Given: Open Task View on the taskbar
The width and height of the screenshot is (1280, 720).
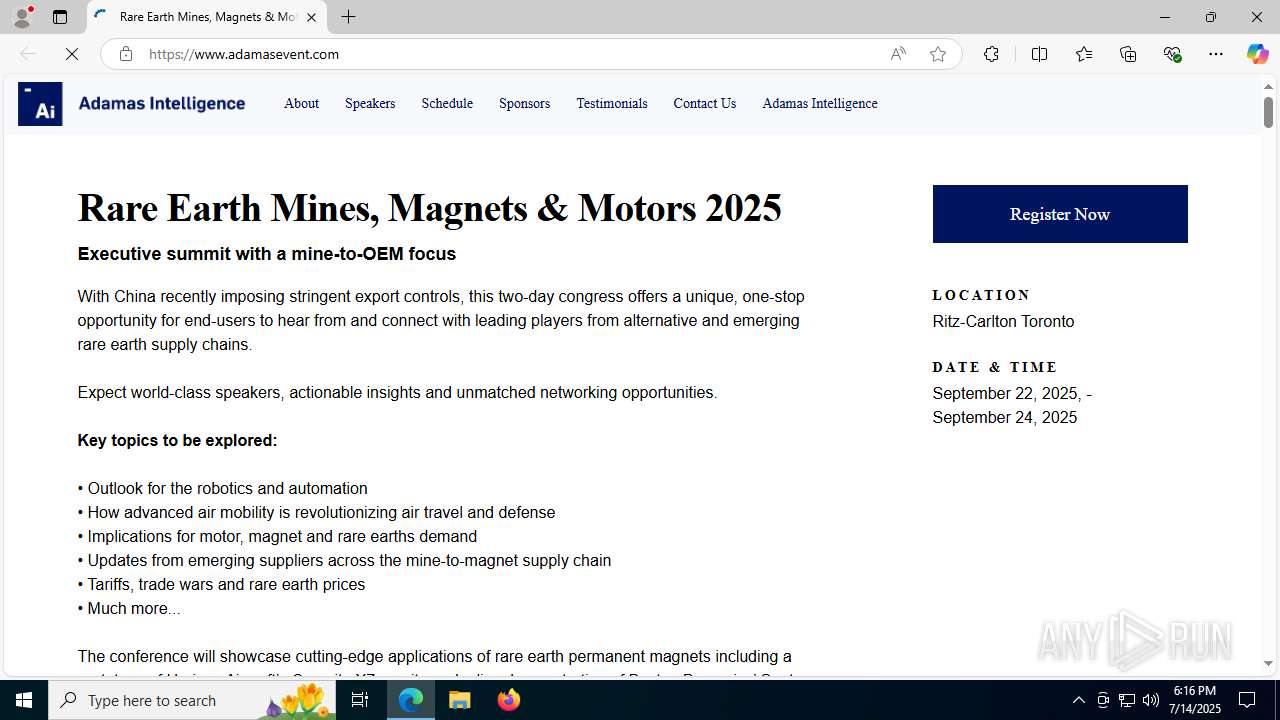Looking at the screenshot, I should (360, 700).
